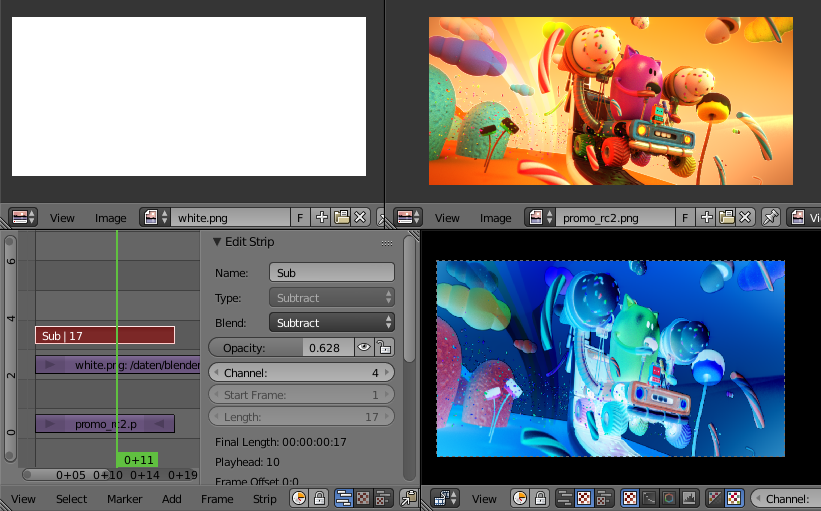
Task: Toggle the pin image icon
Action: [771, 217]
